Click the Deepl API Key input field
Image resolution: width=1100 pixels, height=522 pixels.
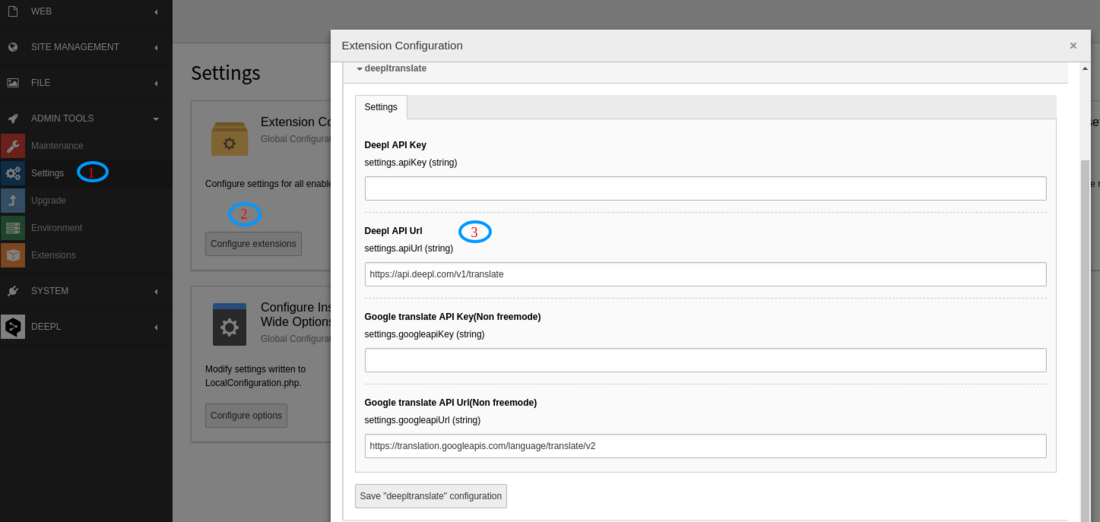[x=705, y=188]
